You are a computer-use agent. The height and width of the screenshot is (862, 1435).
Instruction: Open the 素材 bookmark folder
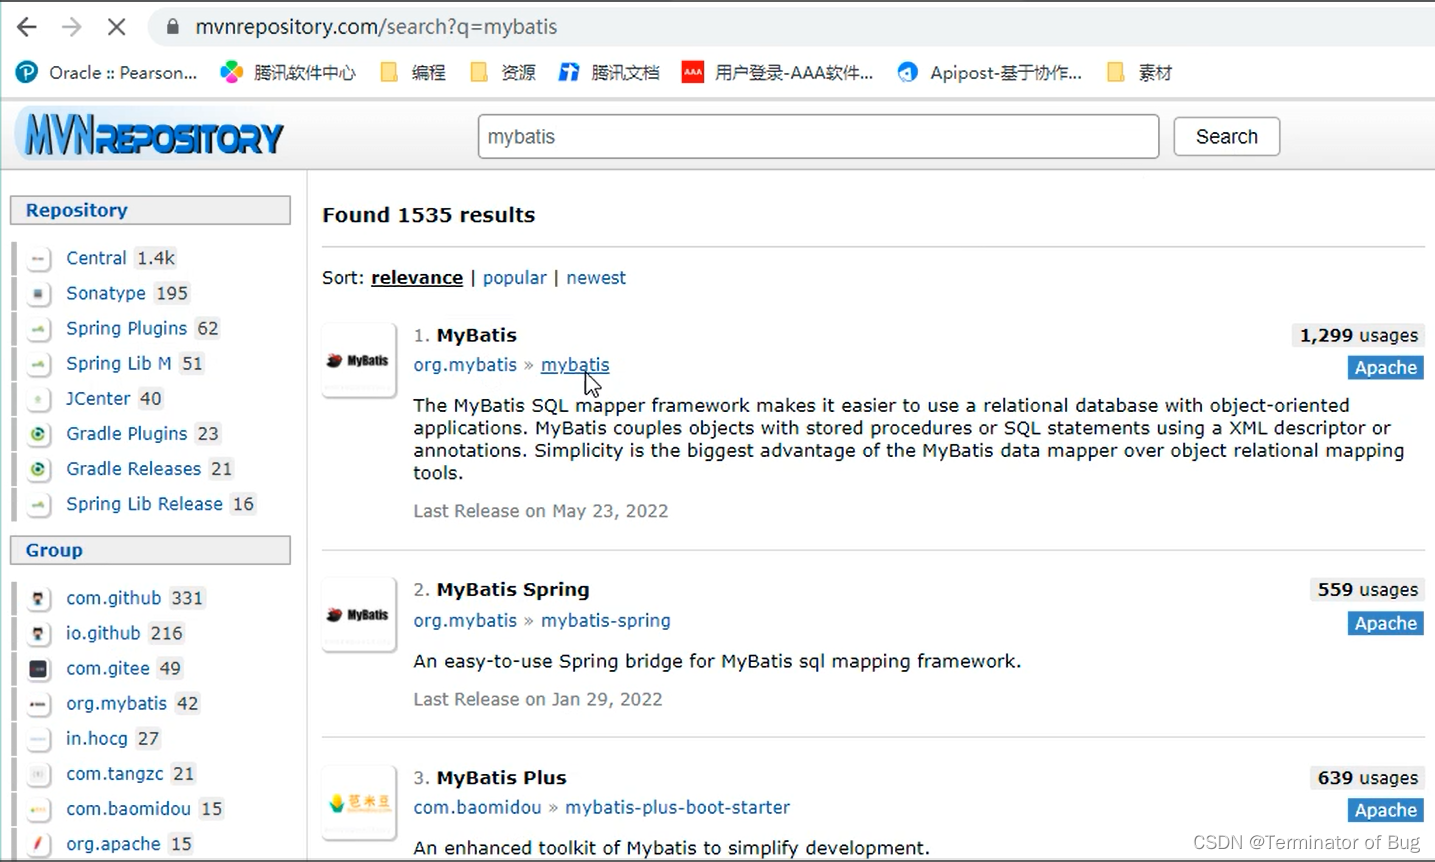coord(1139,72)
